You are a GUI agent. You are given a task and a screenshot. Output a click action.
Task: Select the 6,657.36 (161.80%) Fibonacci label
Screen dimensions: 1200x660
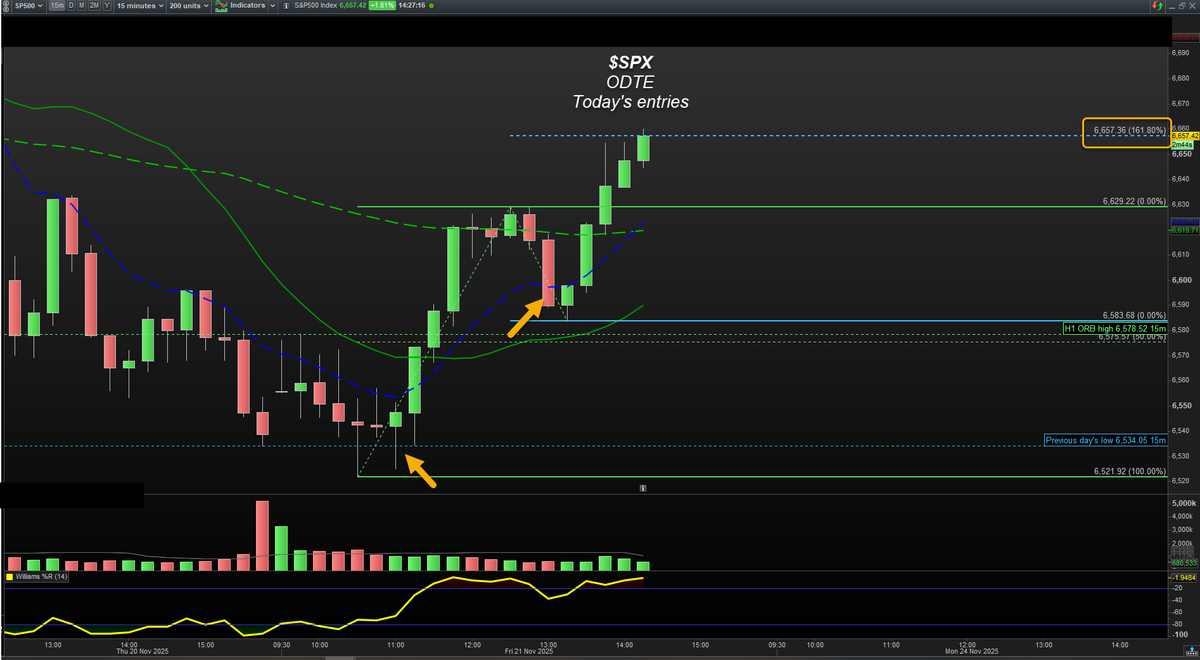tap(1128, 130)
